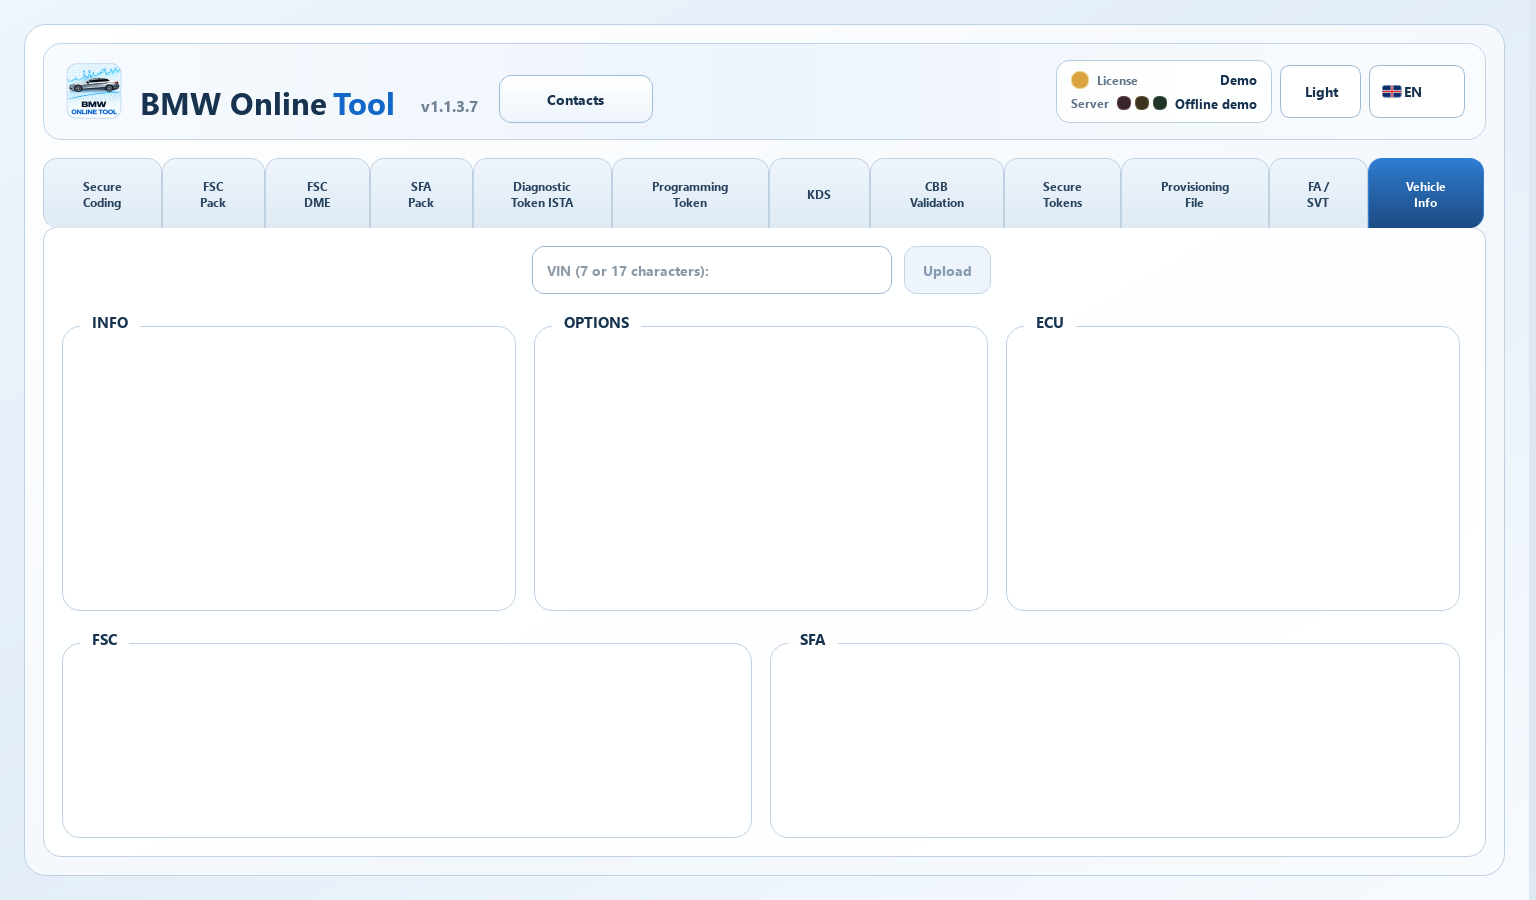Switch to the FSC Pack tab
1536x900 pixels.
click(x=213, y=194)
